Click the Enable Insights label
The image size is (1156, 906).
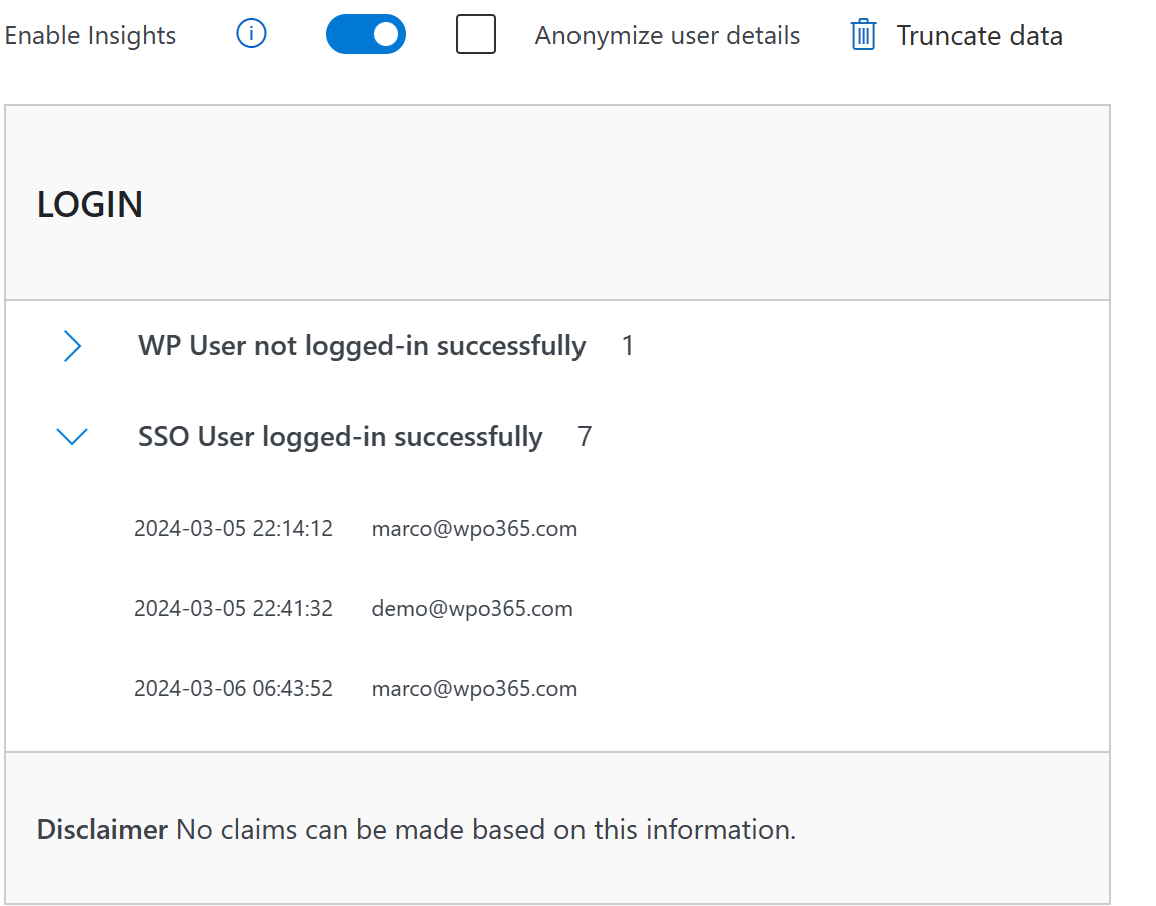(90, 35)
